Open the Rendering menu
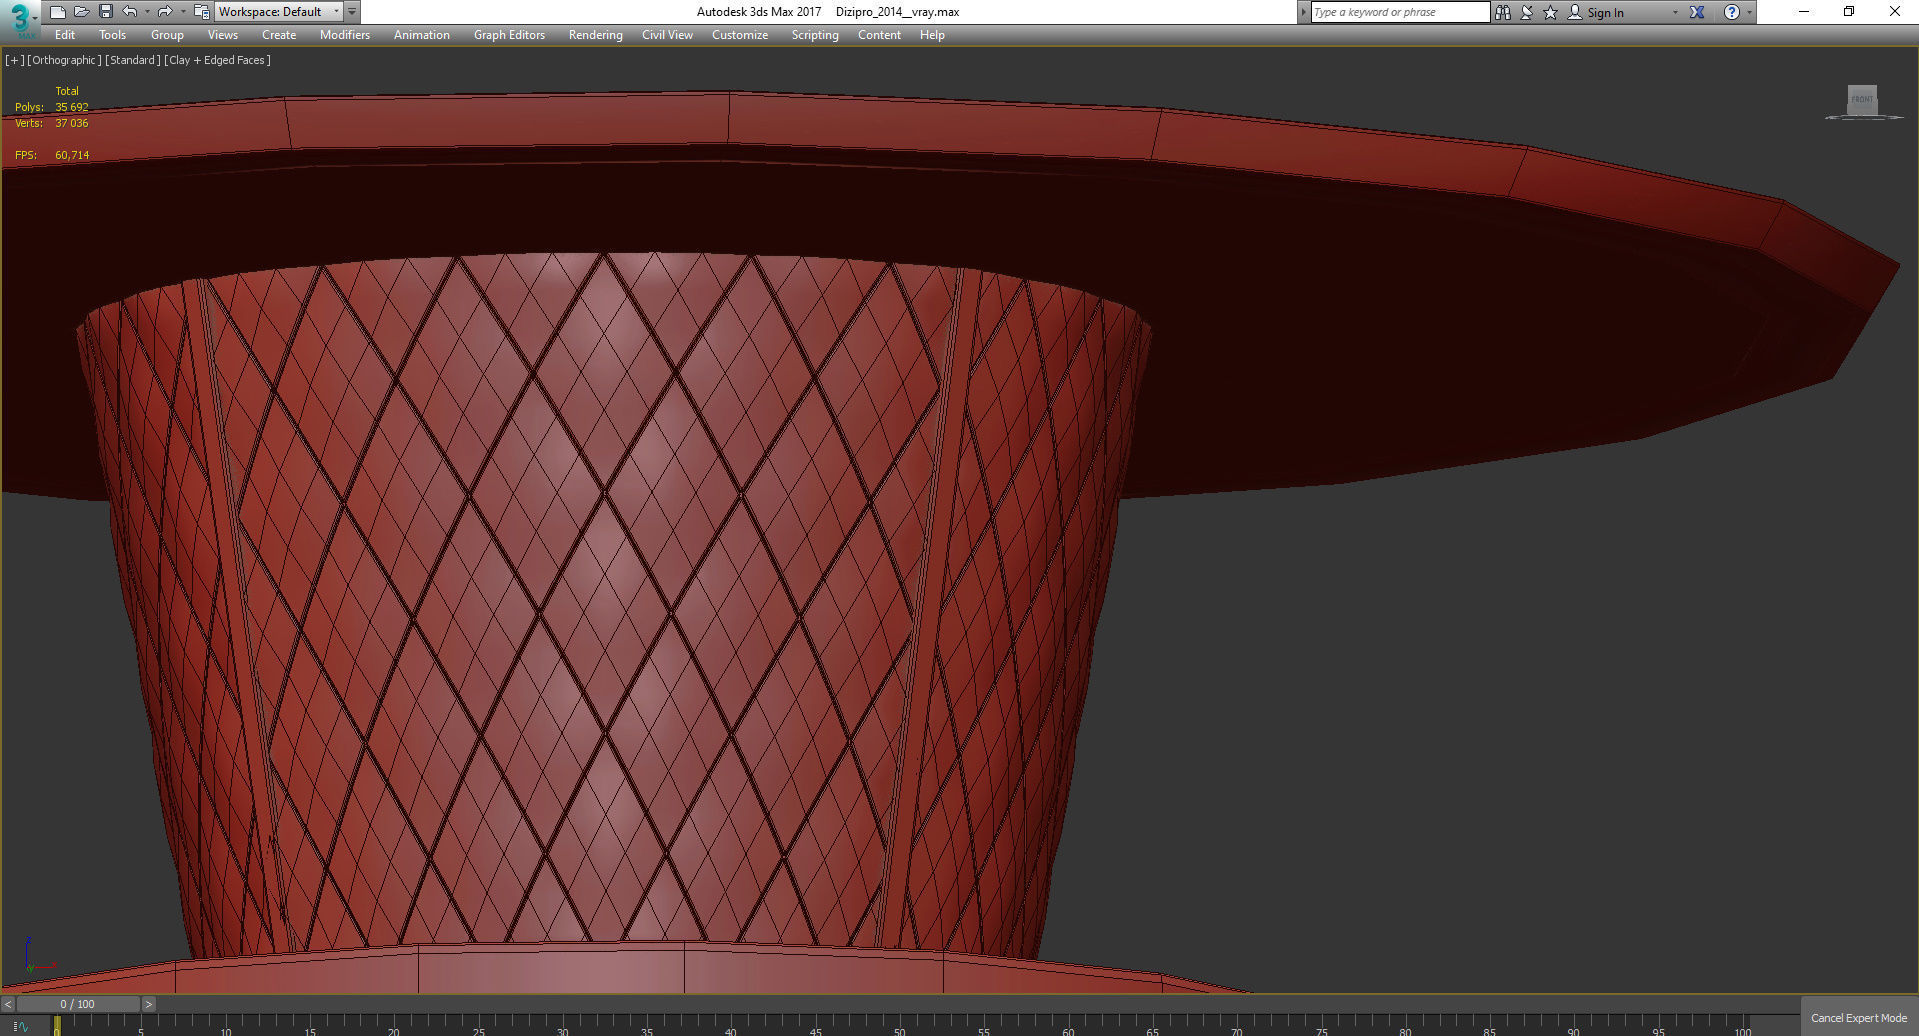Screen dimensions: 1919x1036 [x=595, y=35]
